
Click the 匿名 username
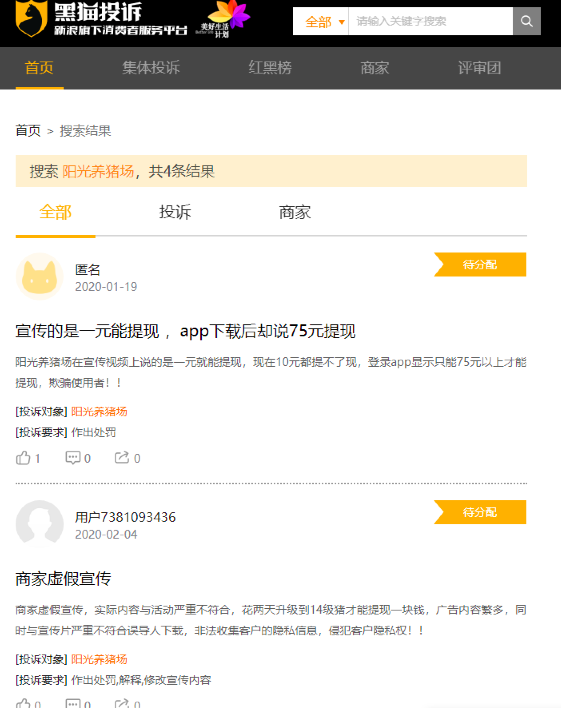tap(88, 270)
